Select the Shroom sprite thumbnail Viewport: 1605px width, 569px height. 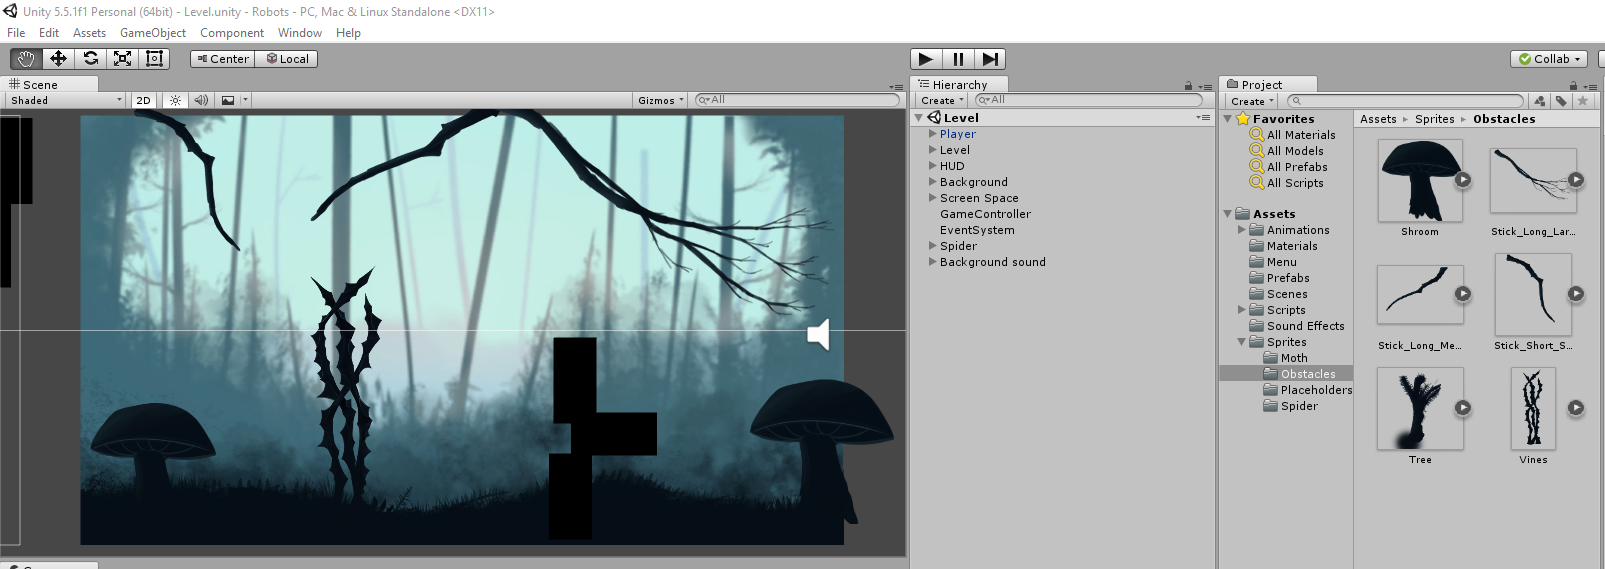[x=1419, y=181]
